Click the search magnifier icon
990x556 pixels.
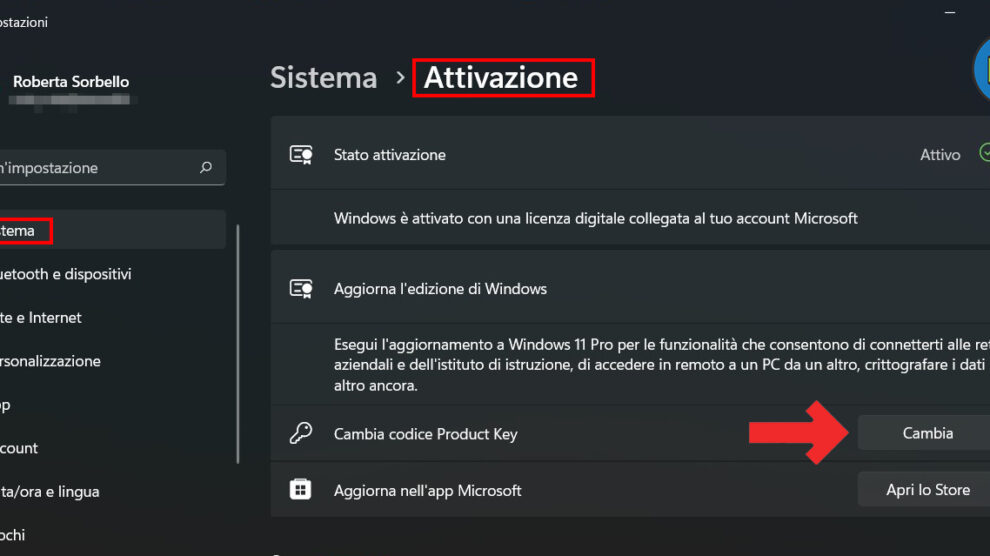[206, 168]
